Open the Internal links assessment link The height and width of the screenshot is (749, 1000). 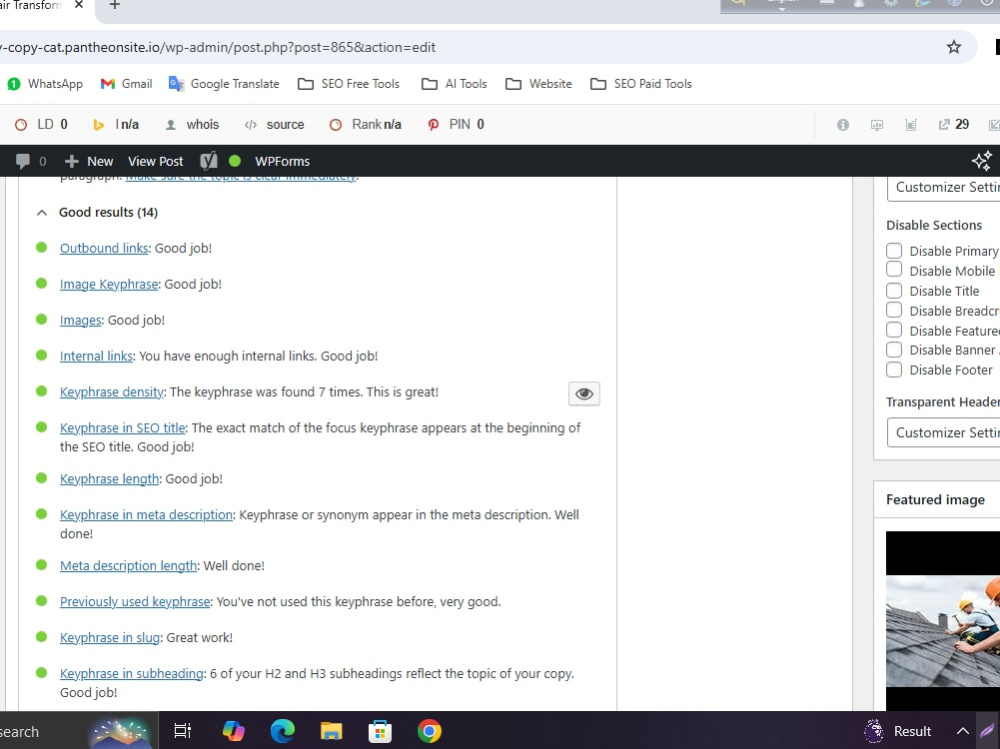[96, 355]
